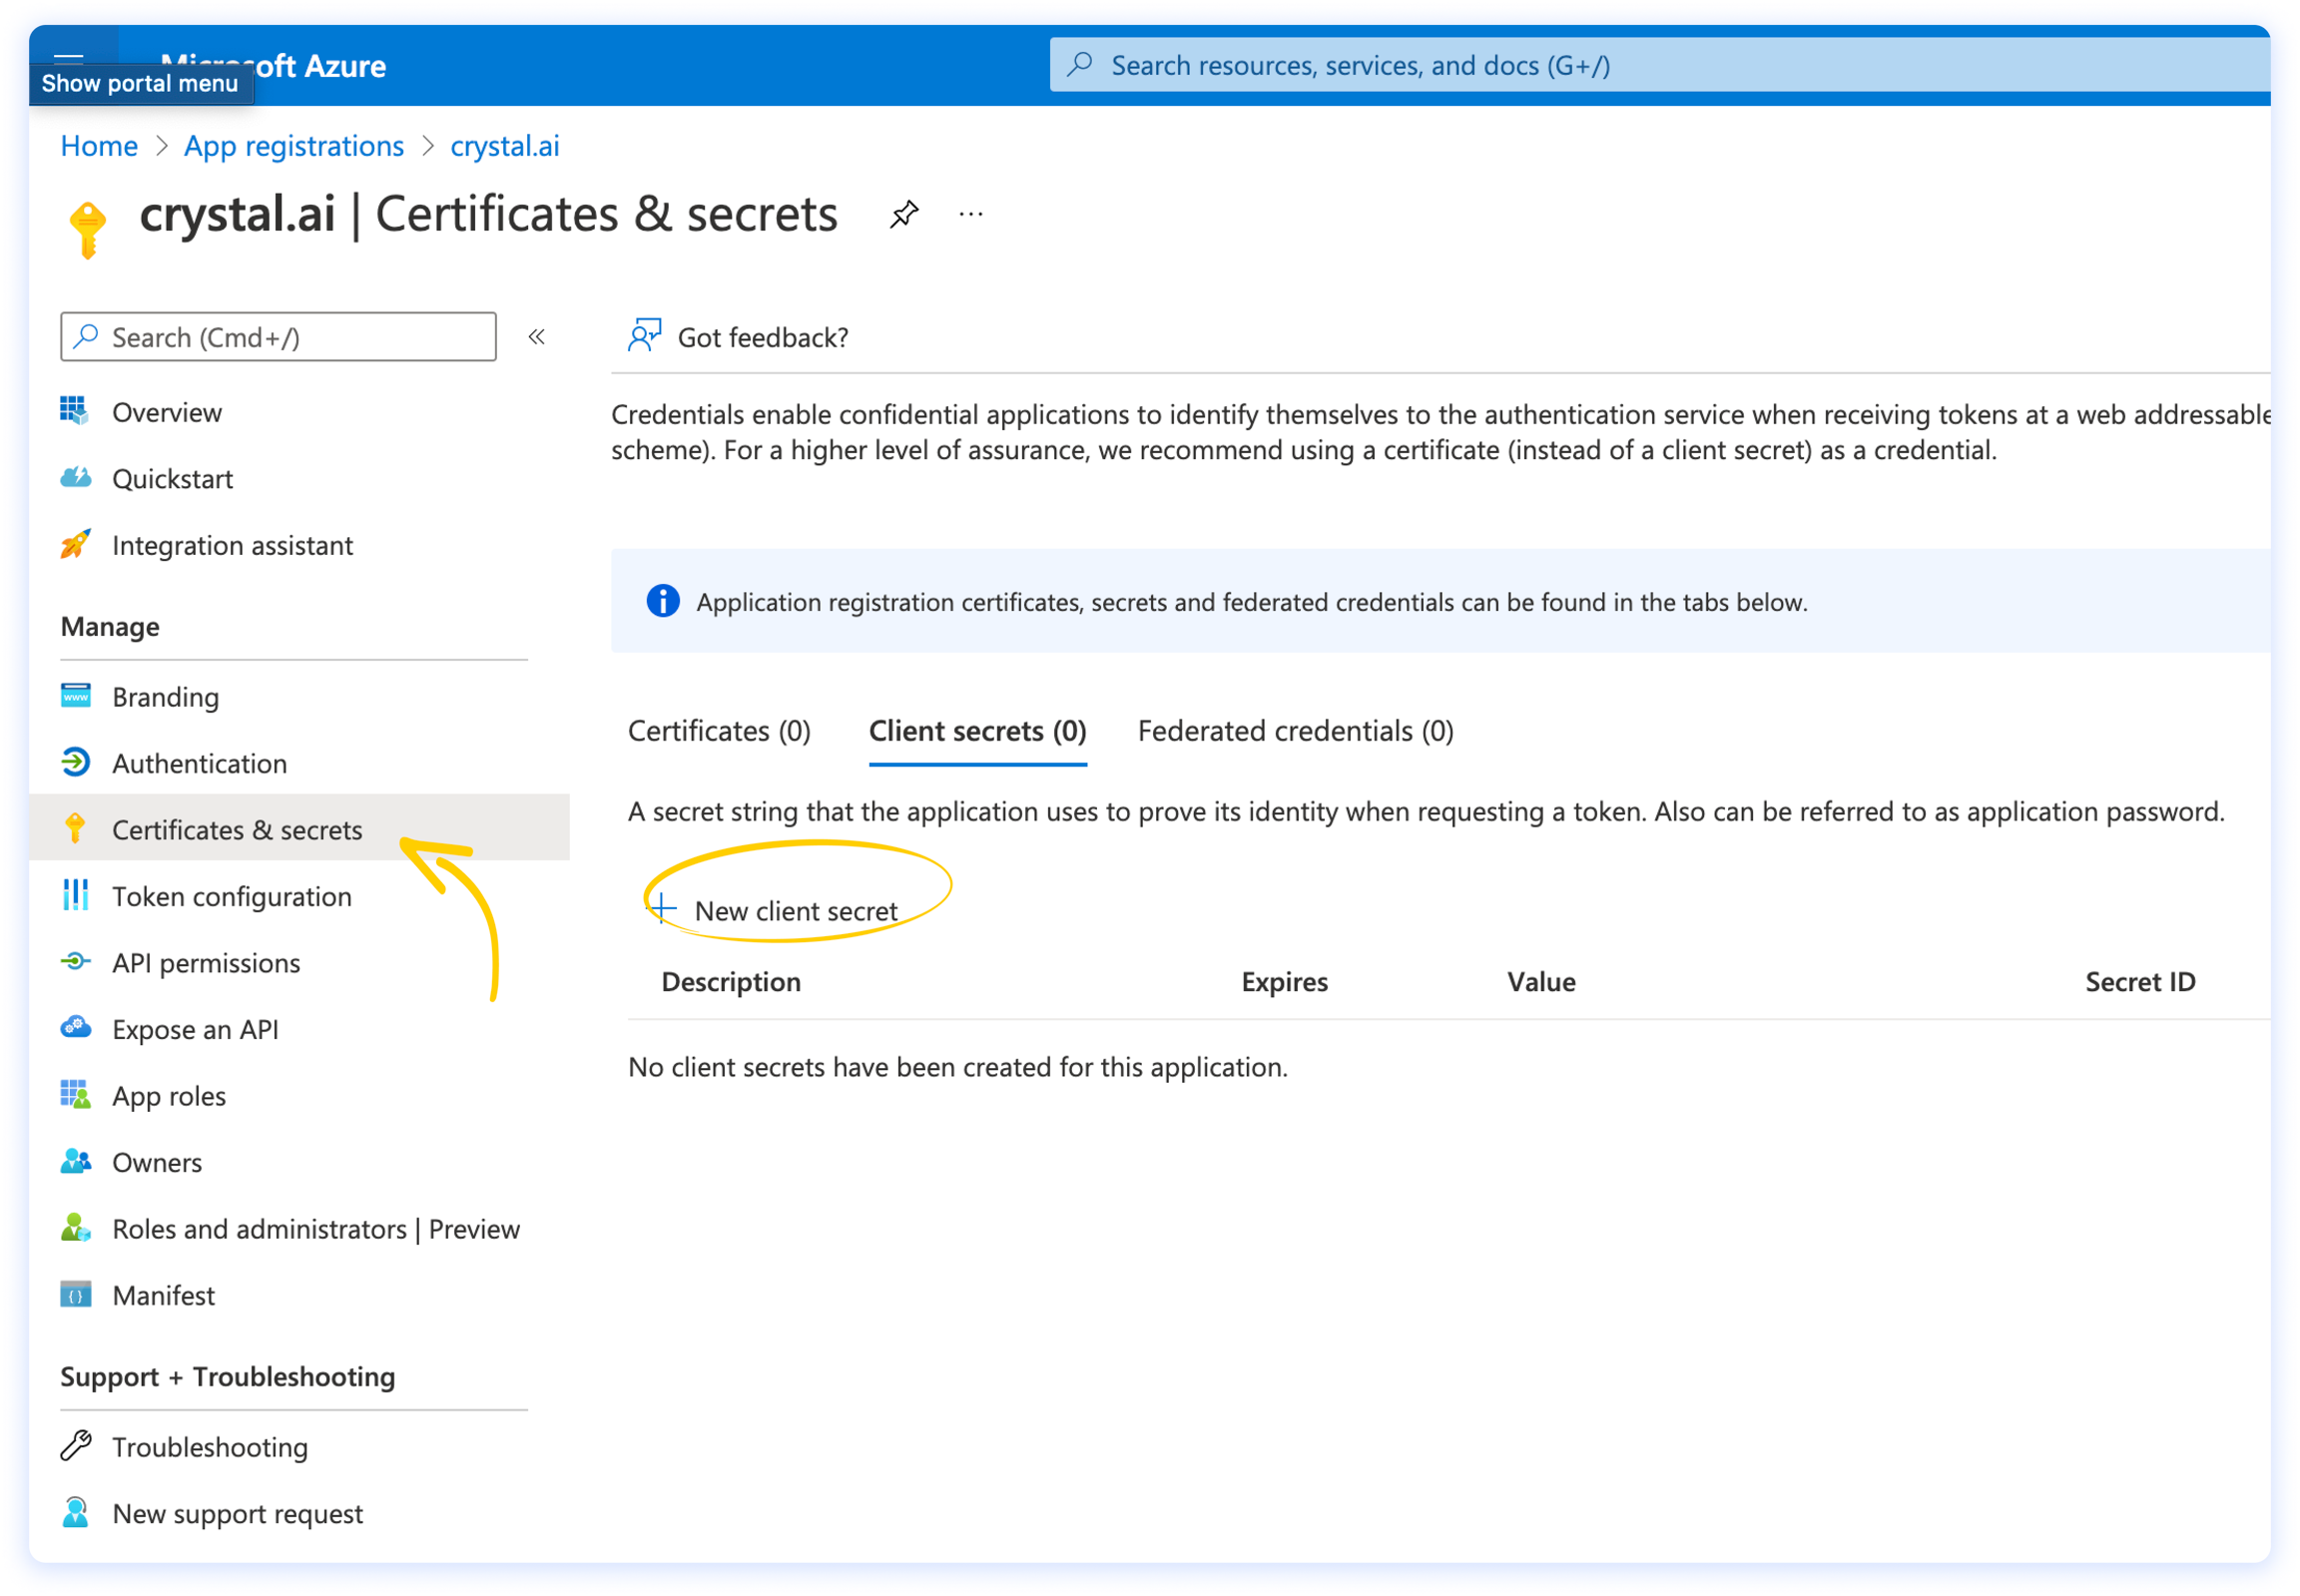The width and height of the screenshot is (2300, 1596).
Task: Launch Integration assistant rocket item
Action: 232,545
